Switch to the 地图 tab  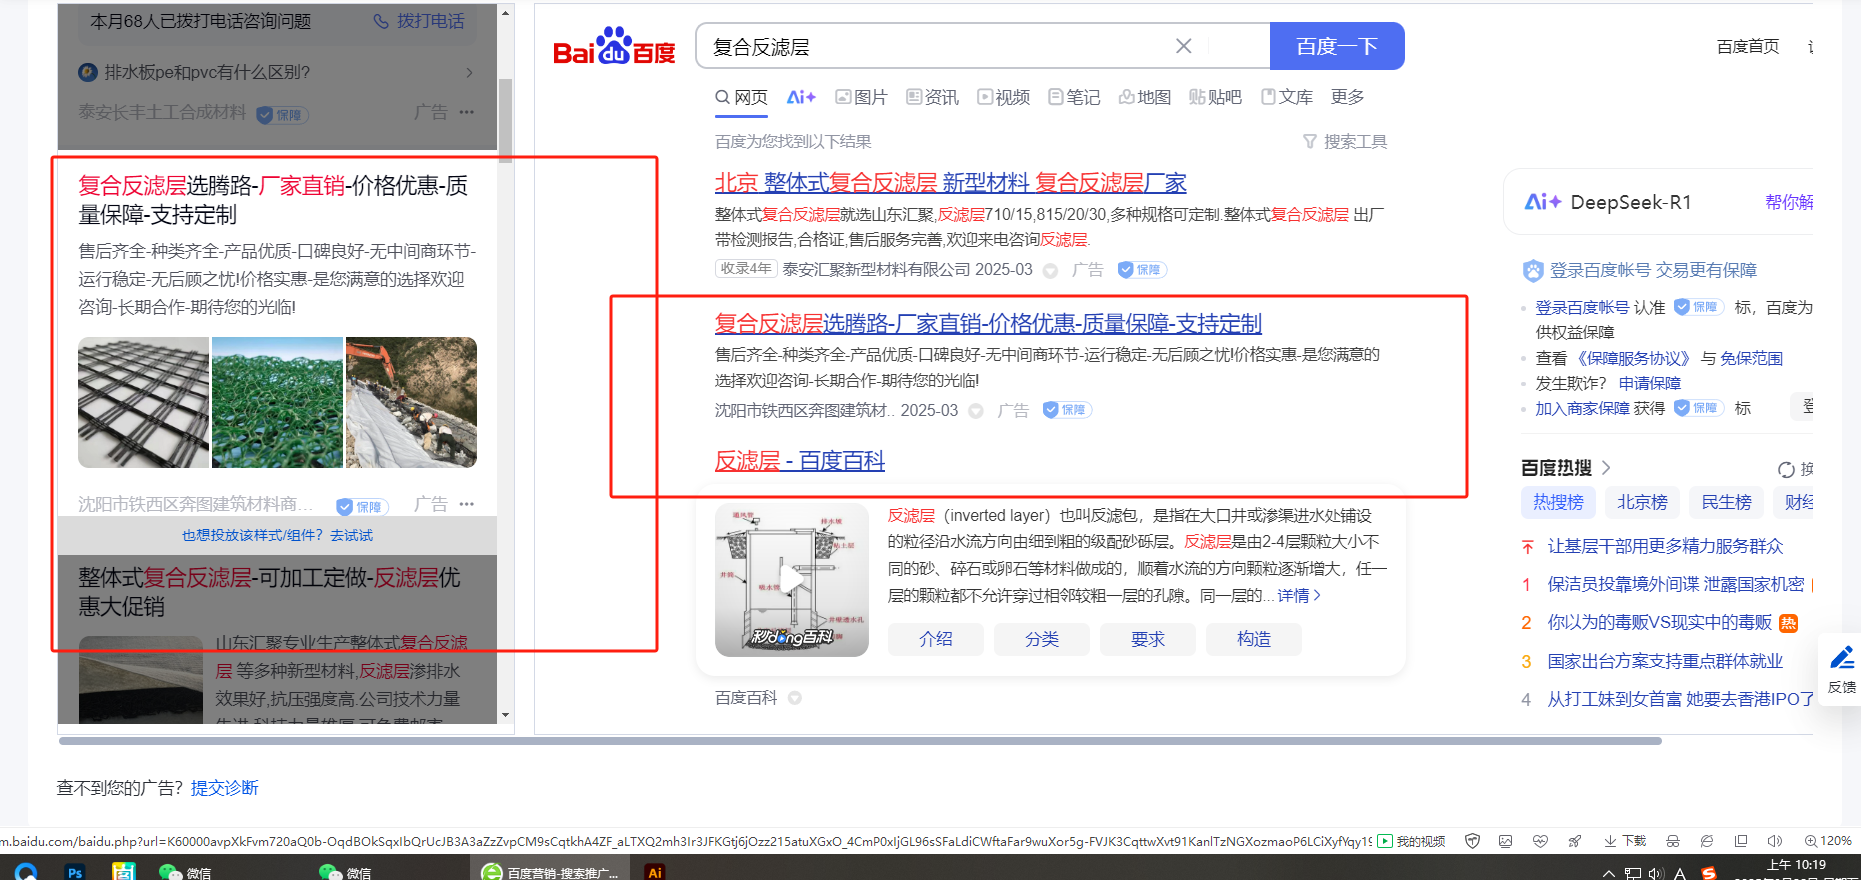1145,97
